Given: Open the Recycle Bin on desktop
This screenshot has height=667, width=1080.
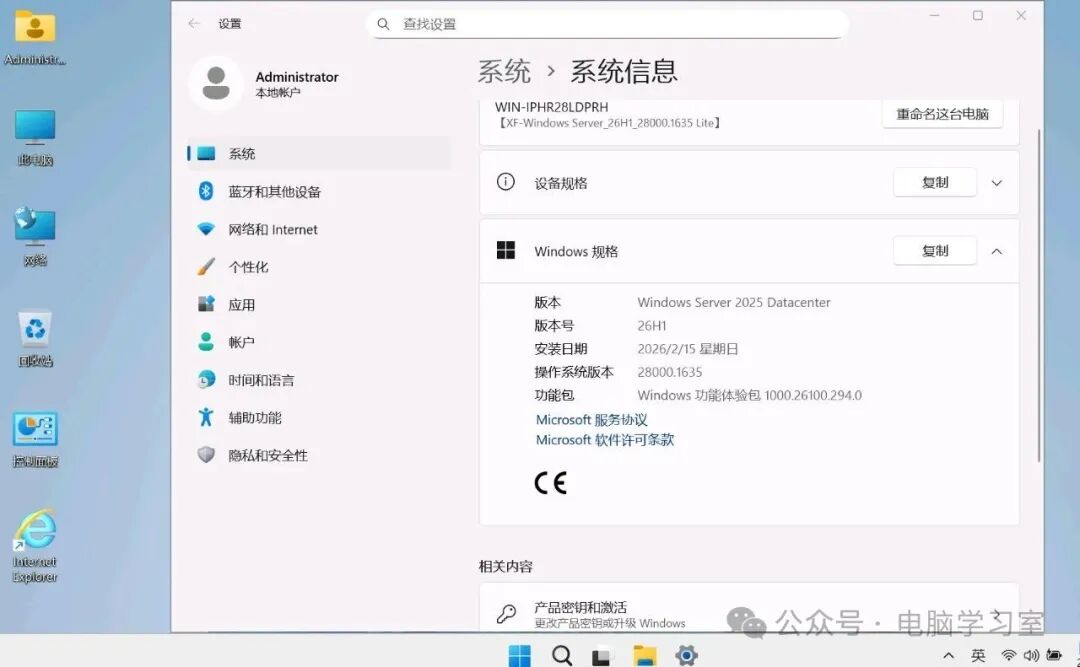Looking at the screenshot, I should 35,330.
